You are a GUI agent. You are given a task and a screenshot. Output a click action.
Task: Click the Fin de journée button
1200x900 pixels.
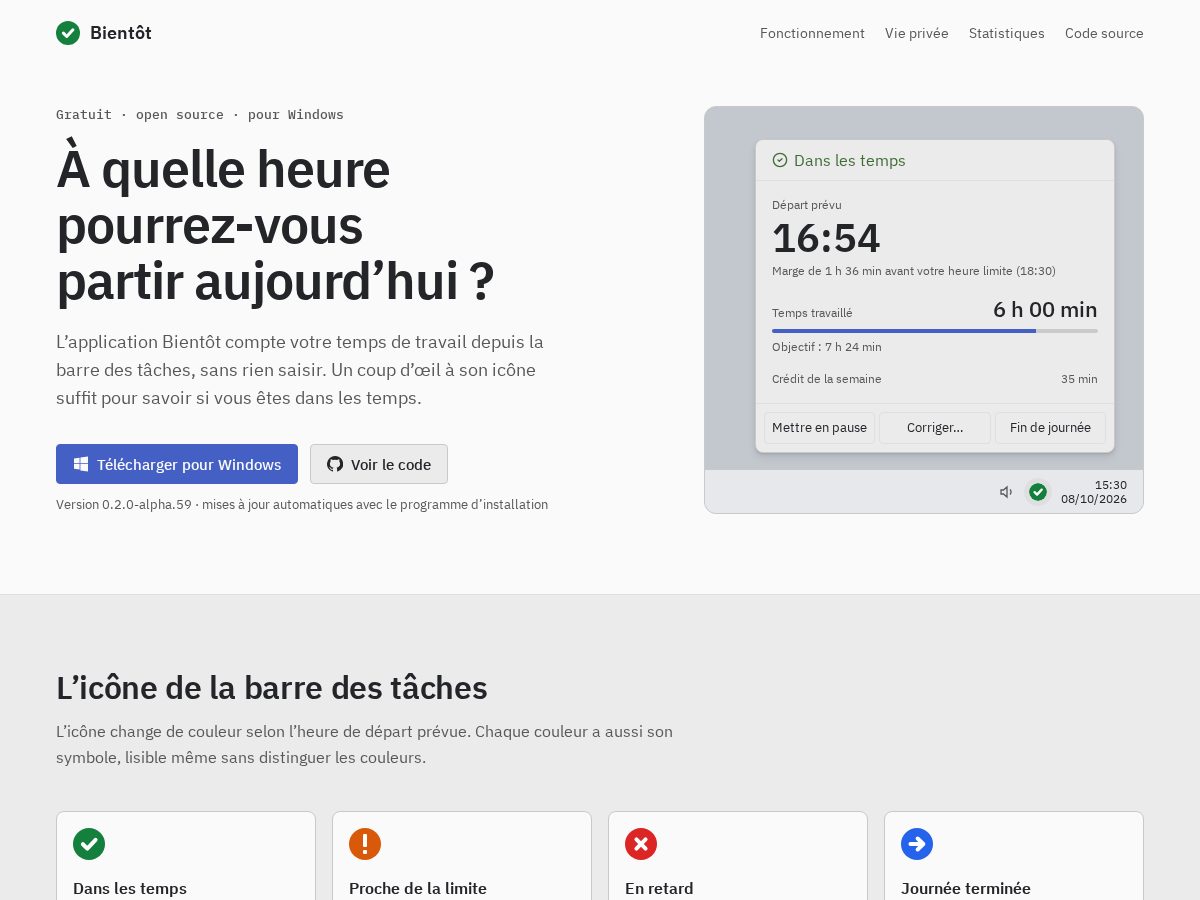click(1050, 428)
